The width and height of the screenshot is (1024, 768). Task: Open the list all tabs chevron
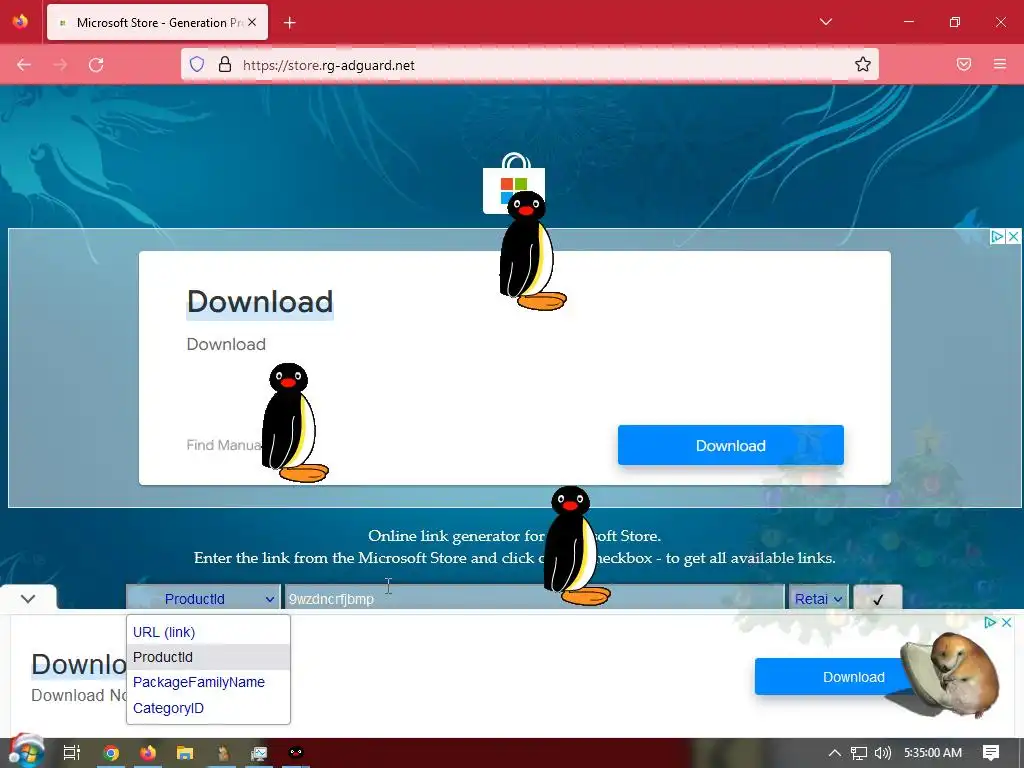point(825,22)
